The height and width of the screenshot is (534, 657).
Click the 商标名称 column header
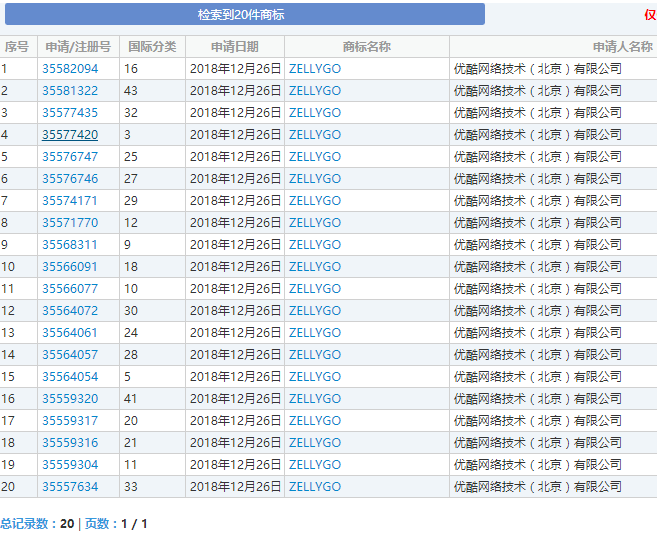click(x=366, y=47)
